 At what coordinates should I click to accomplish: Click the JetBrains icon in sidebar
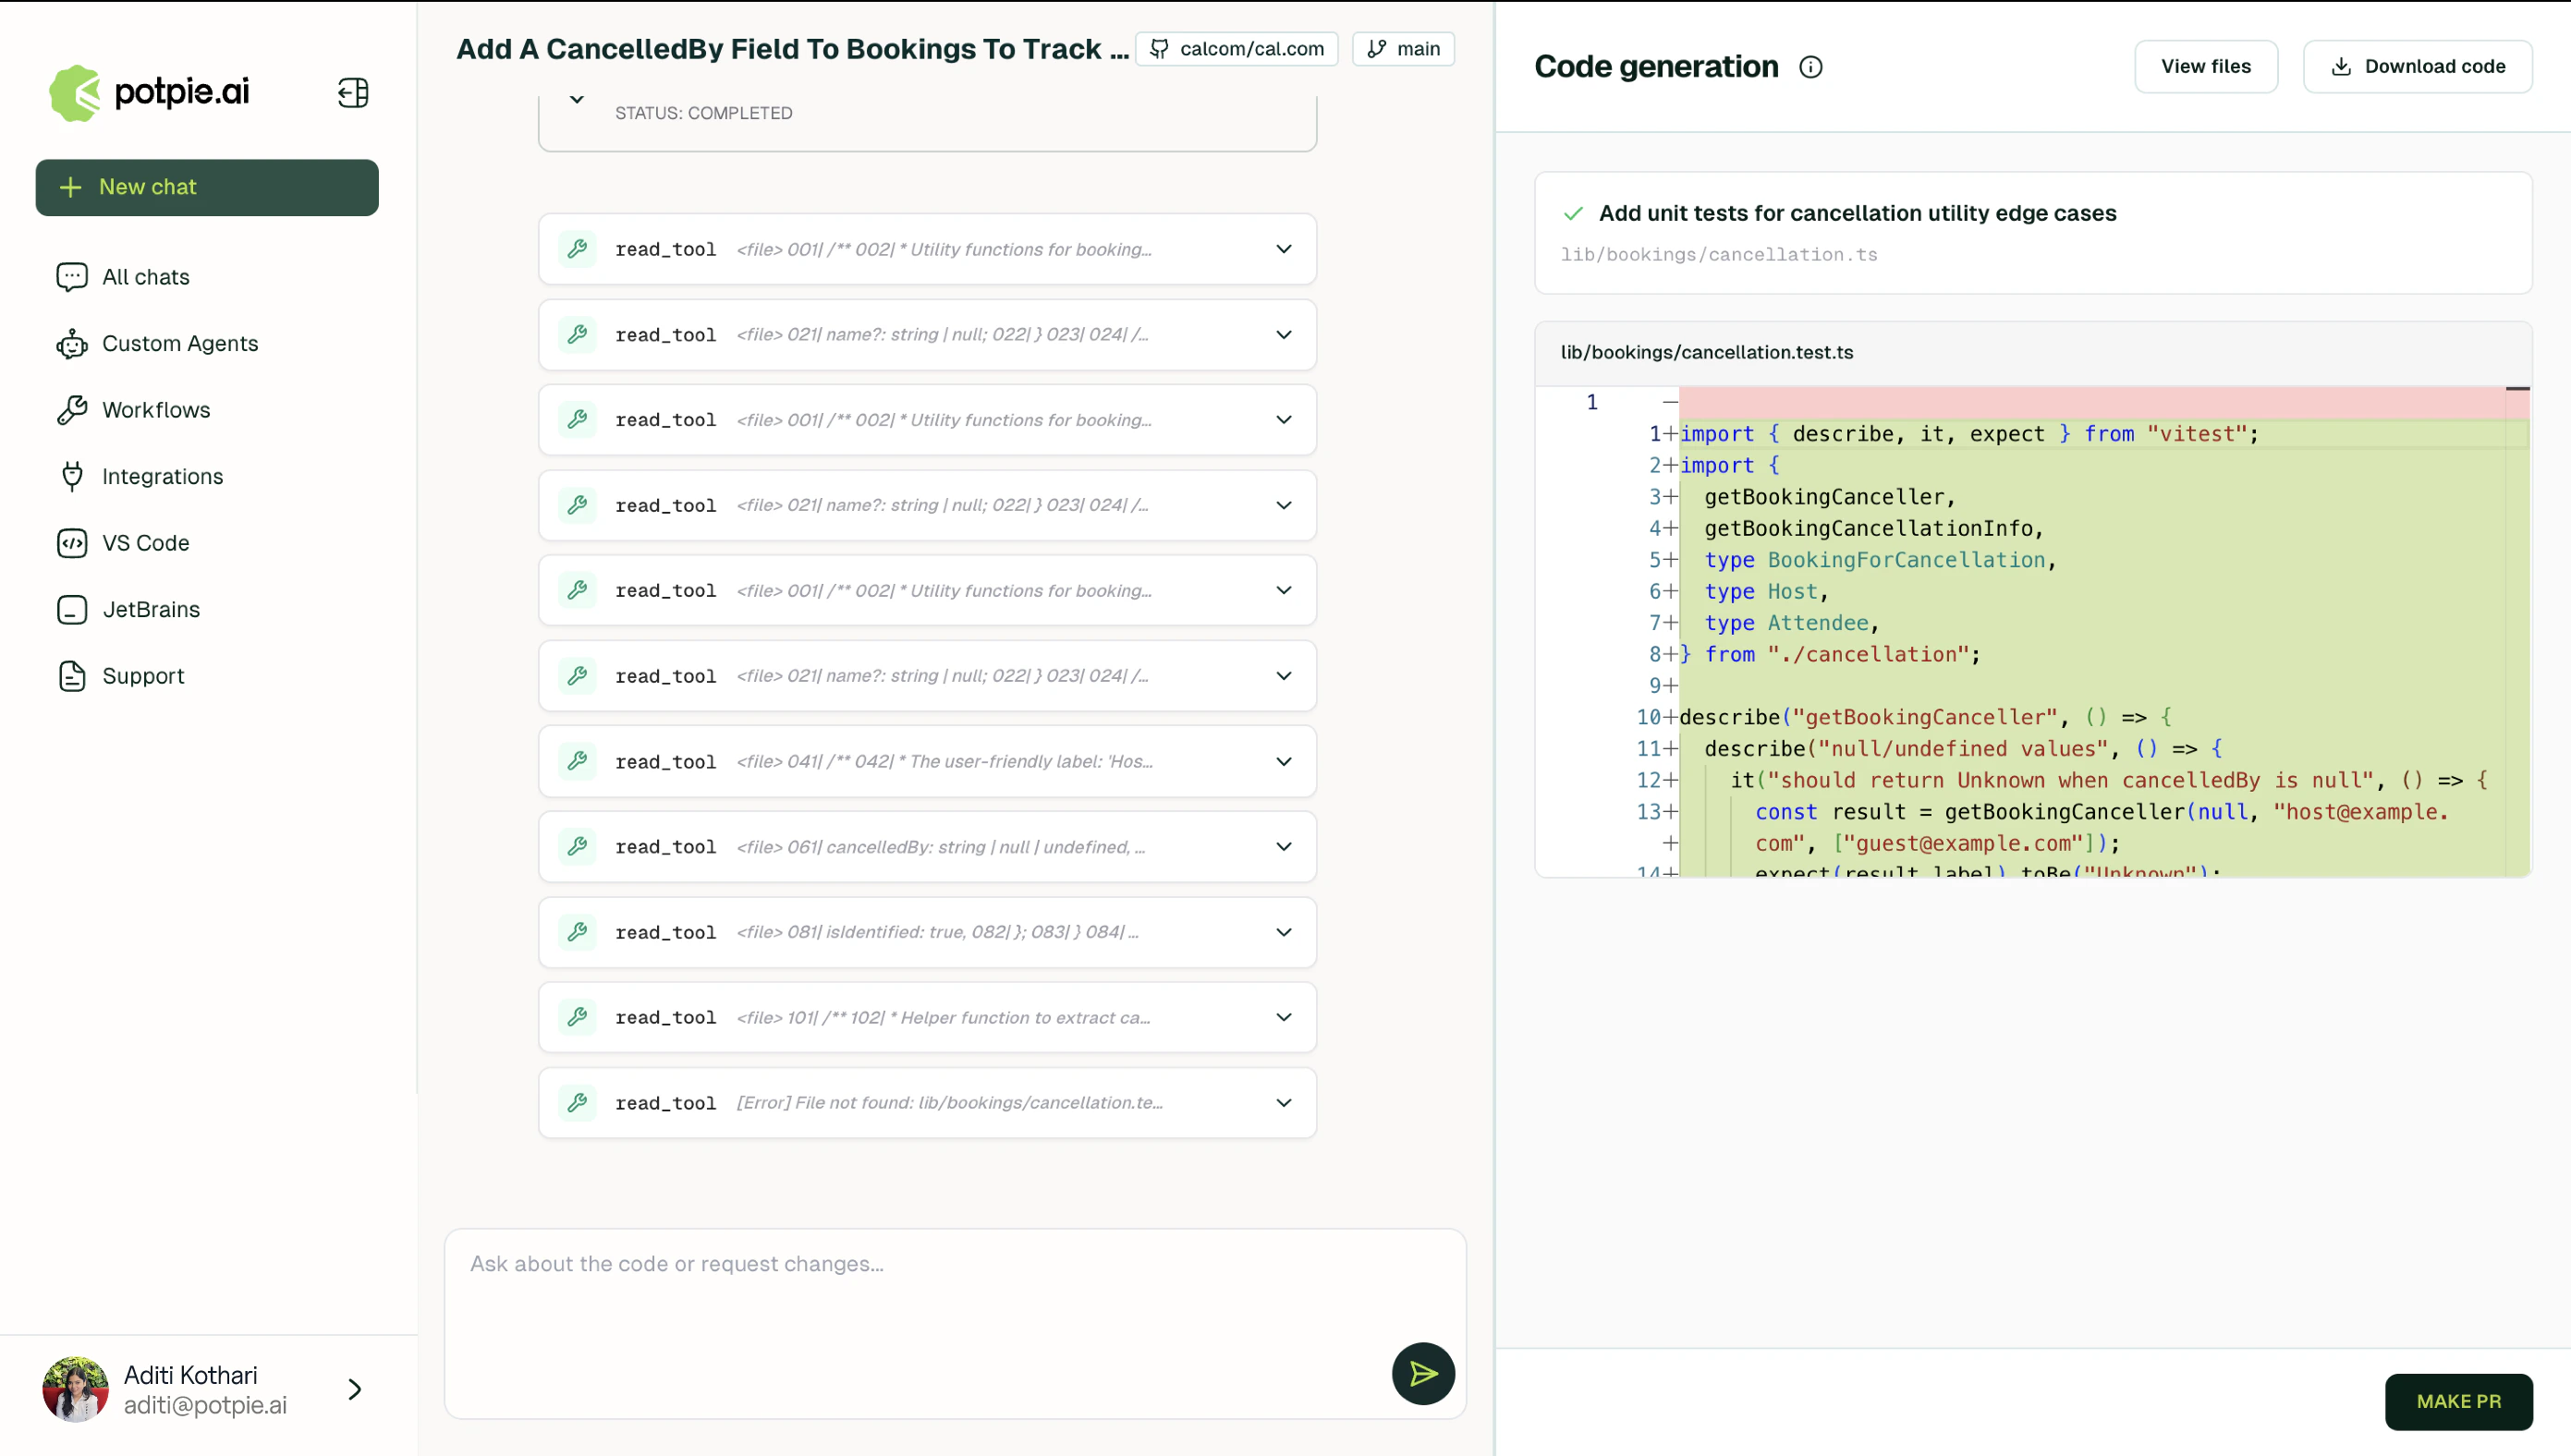tap(72, 610)
